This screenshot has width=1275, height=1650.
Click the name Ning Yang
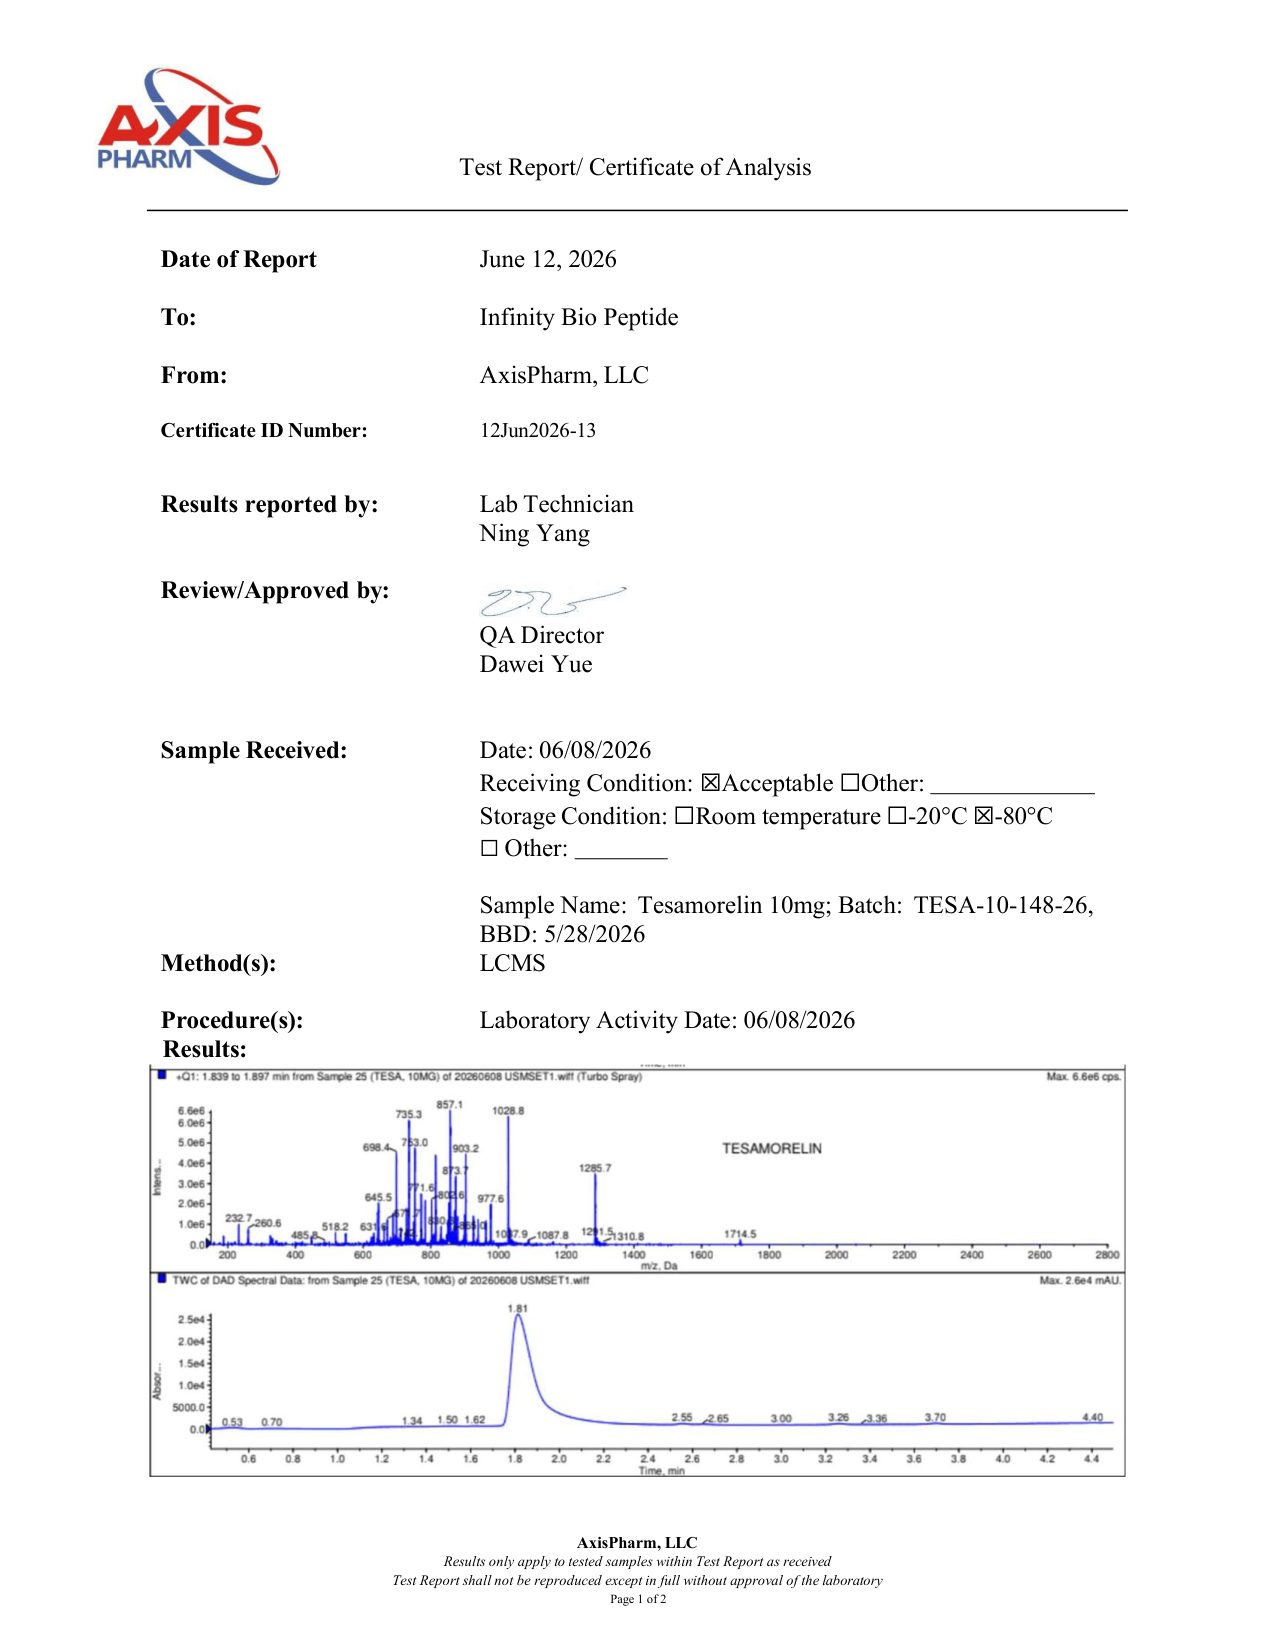535,534
